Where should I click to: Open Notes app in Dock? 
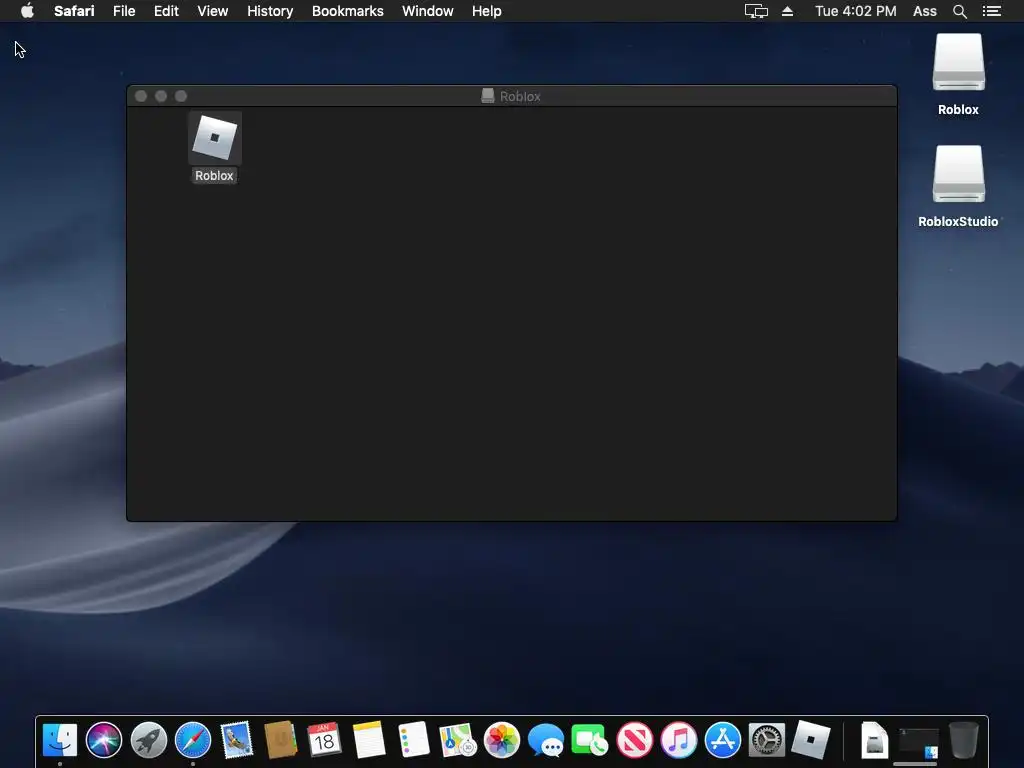click(369, 740)
